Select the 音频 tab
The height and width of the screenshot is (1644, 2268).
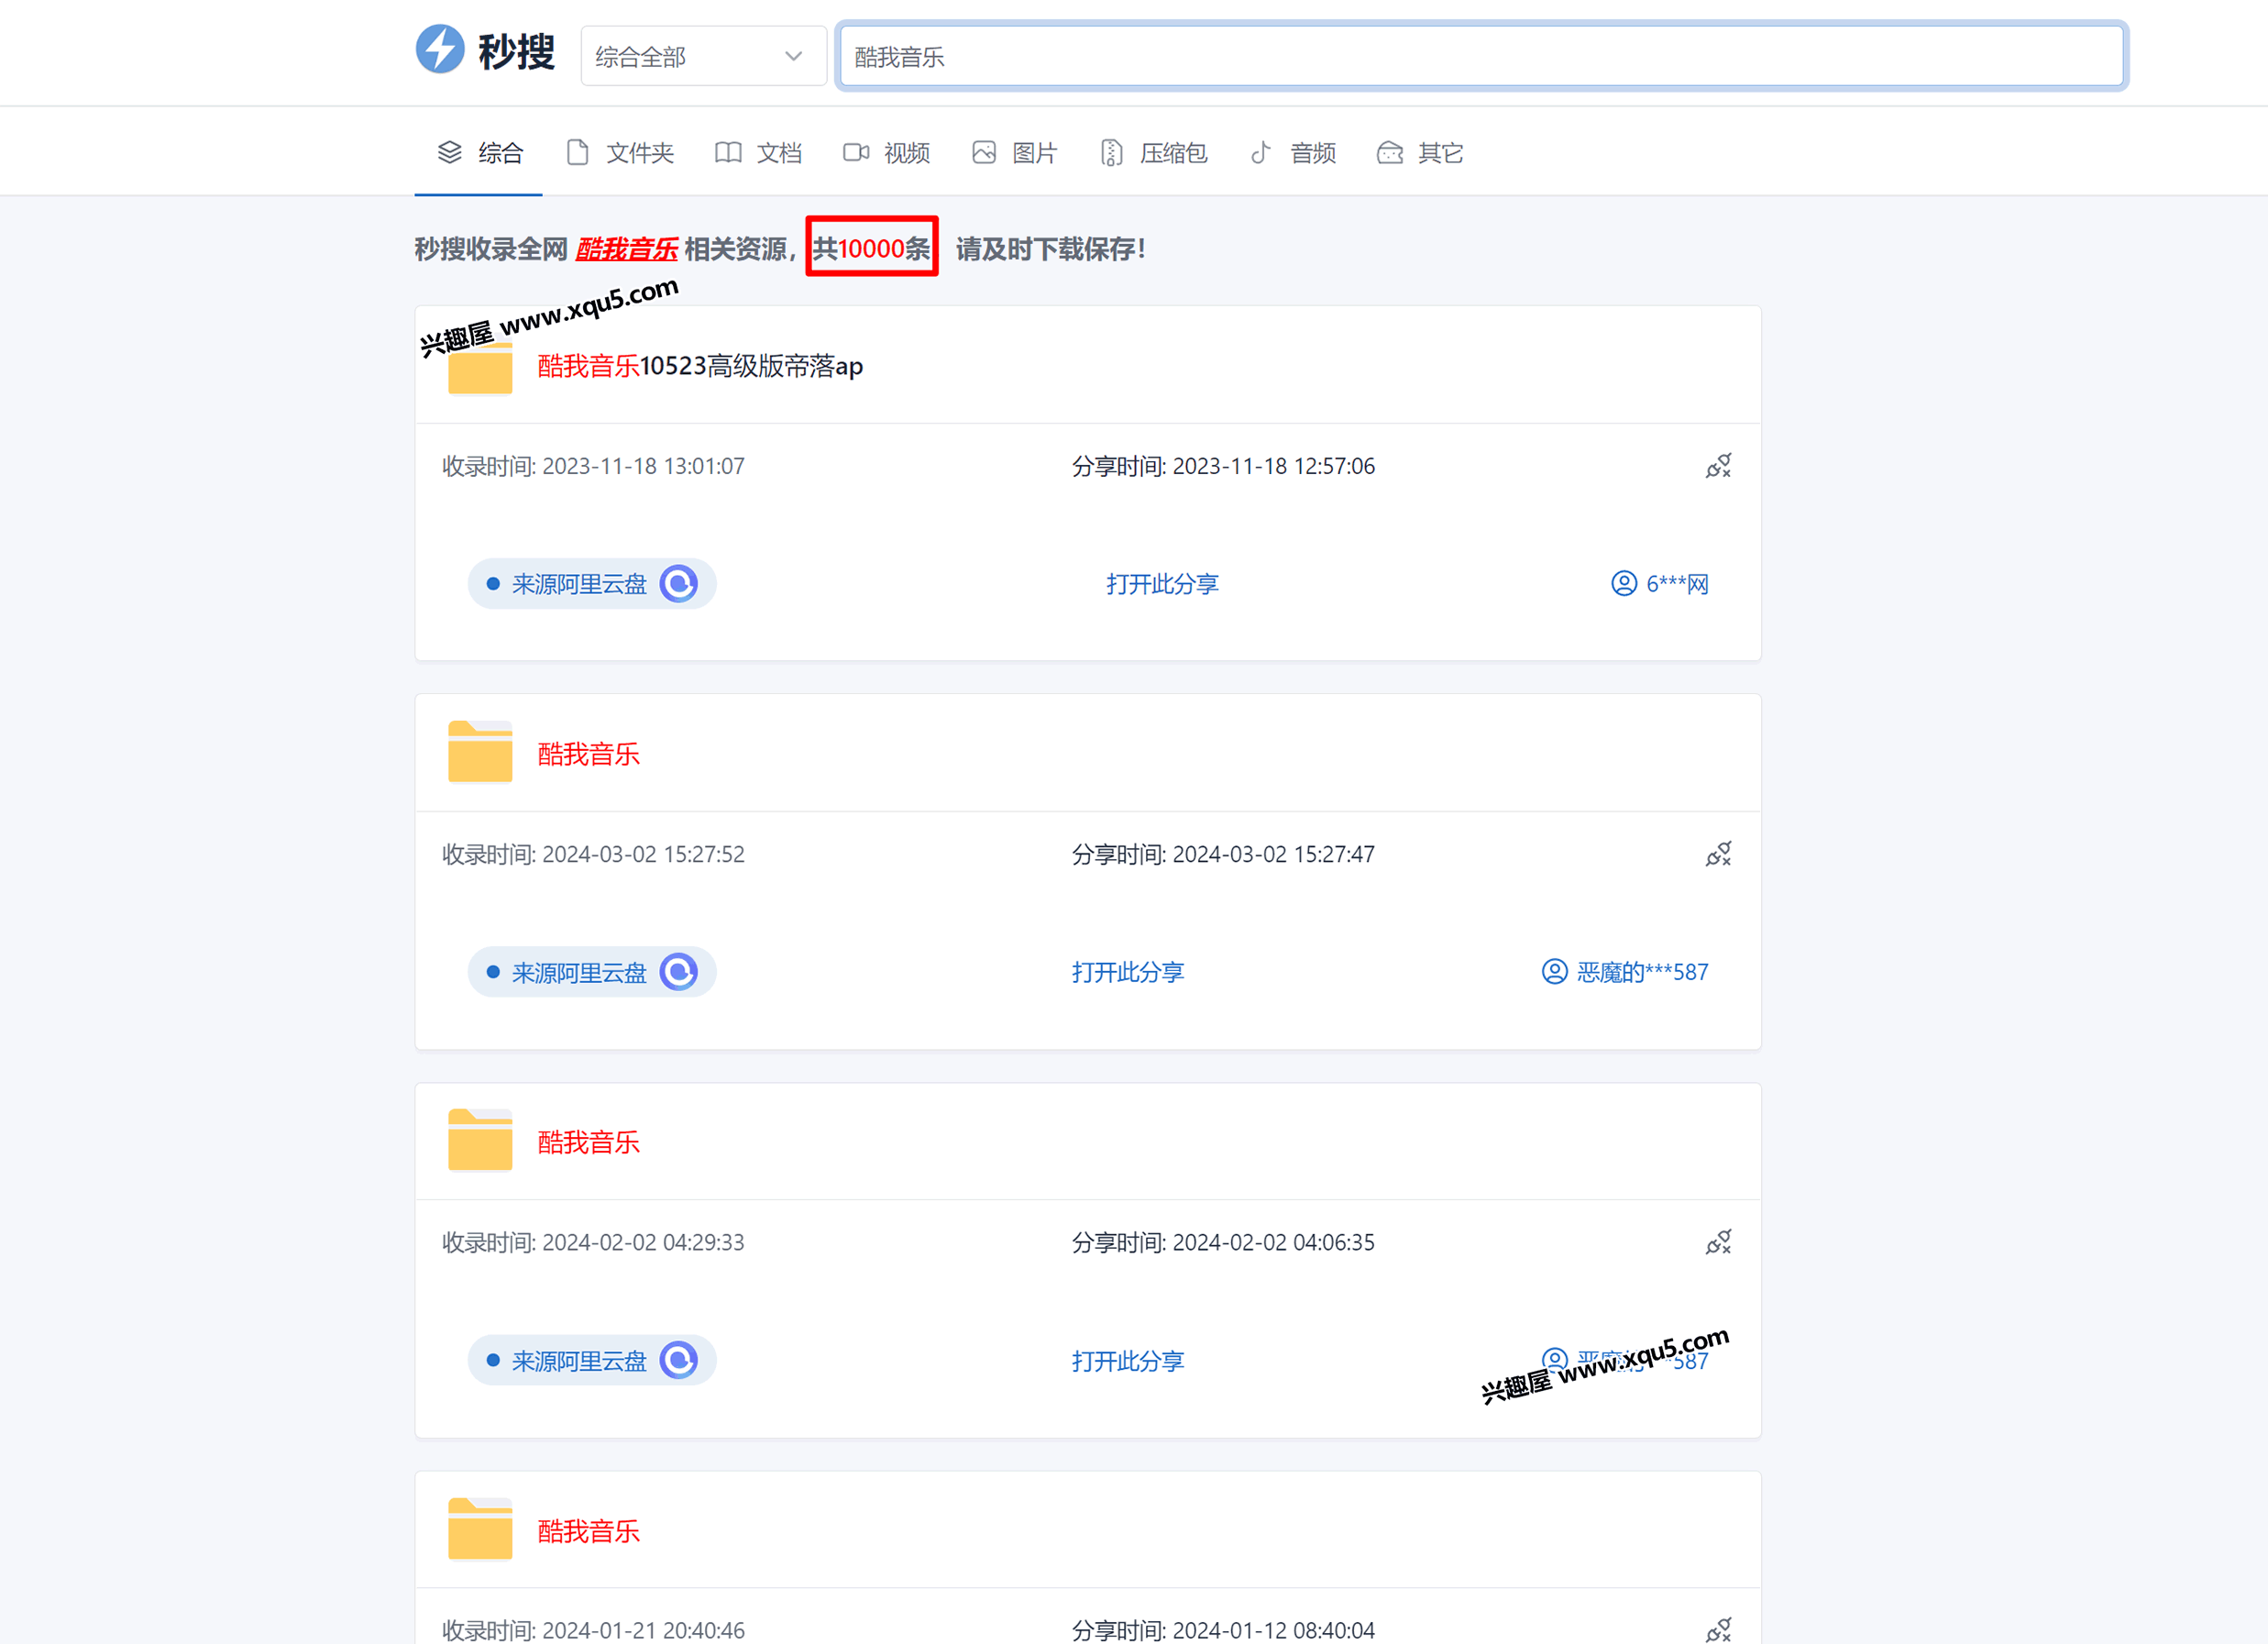pyautogui.click(x=1292, y=153)
